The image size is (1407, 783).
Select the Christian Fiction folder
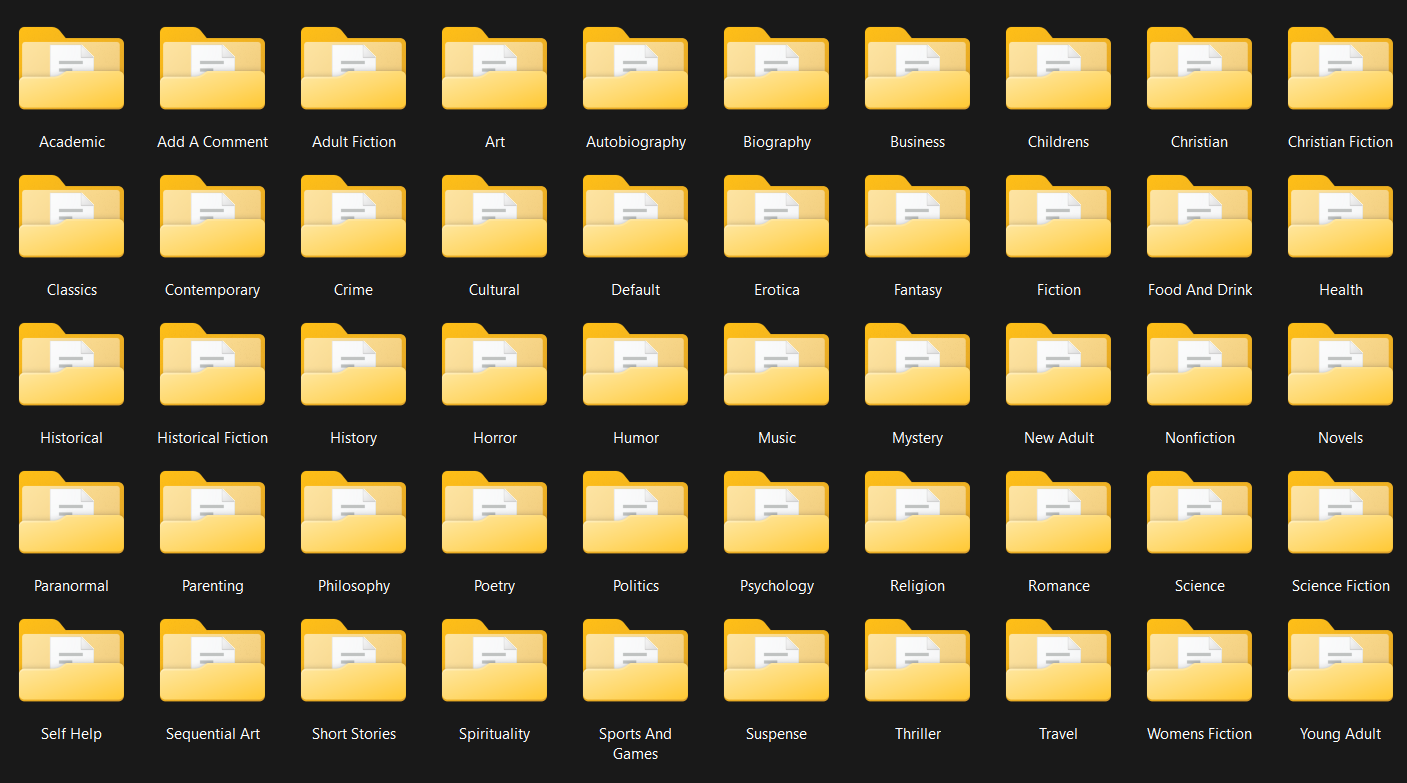point(1340,70)
